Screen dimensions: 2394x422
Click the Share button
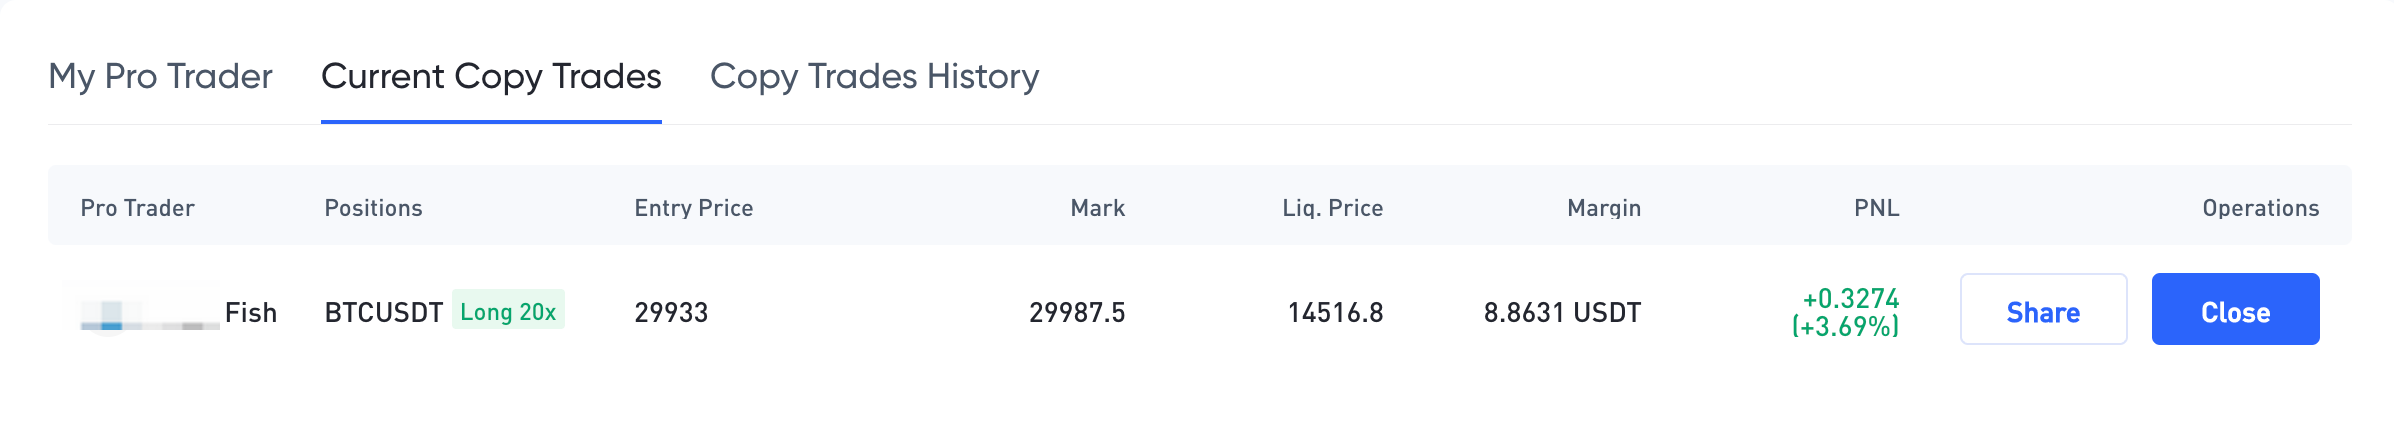[2042, 310]
